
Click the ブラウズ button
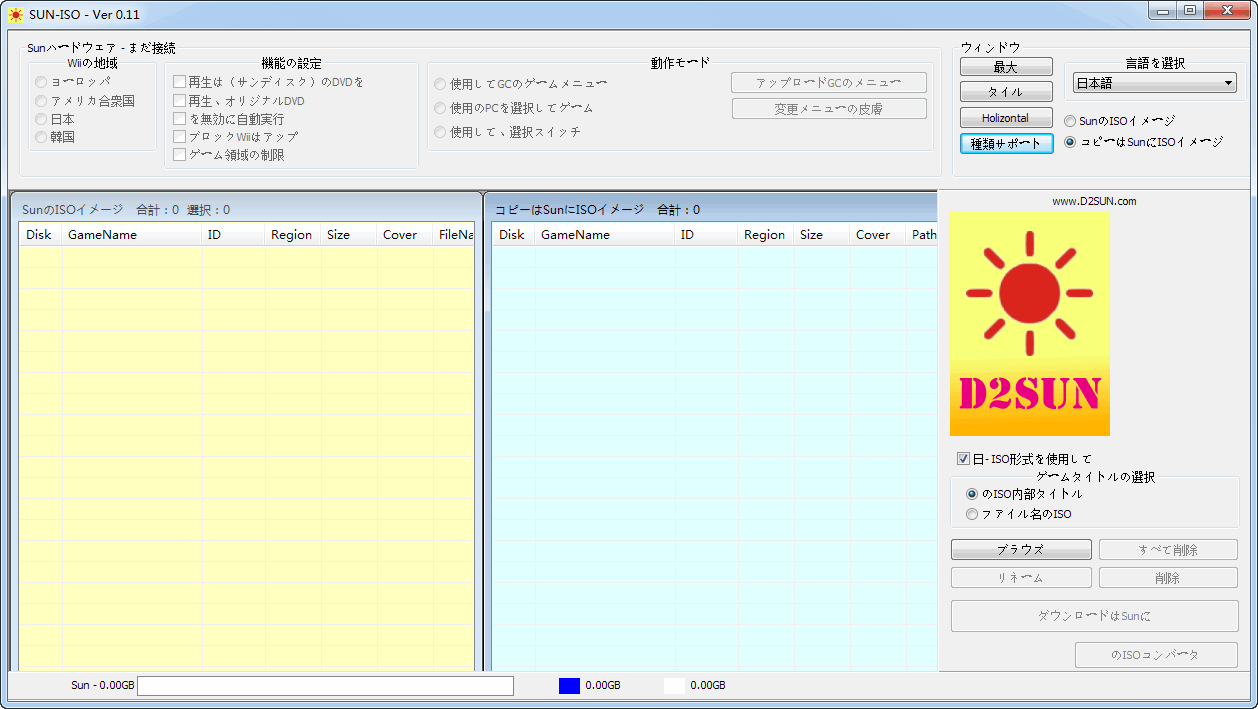(x=1021, y=550)
